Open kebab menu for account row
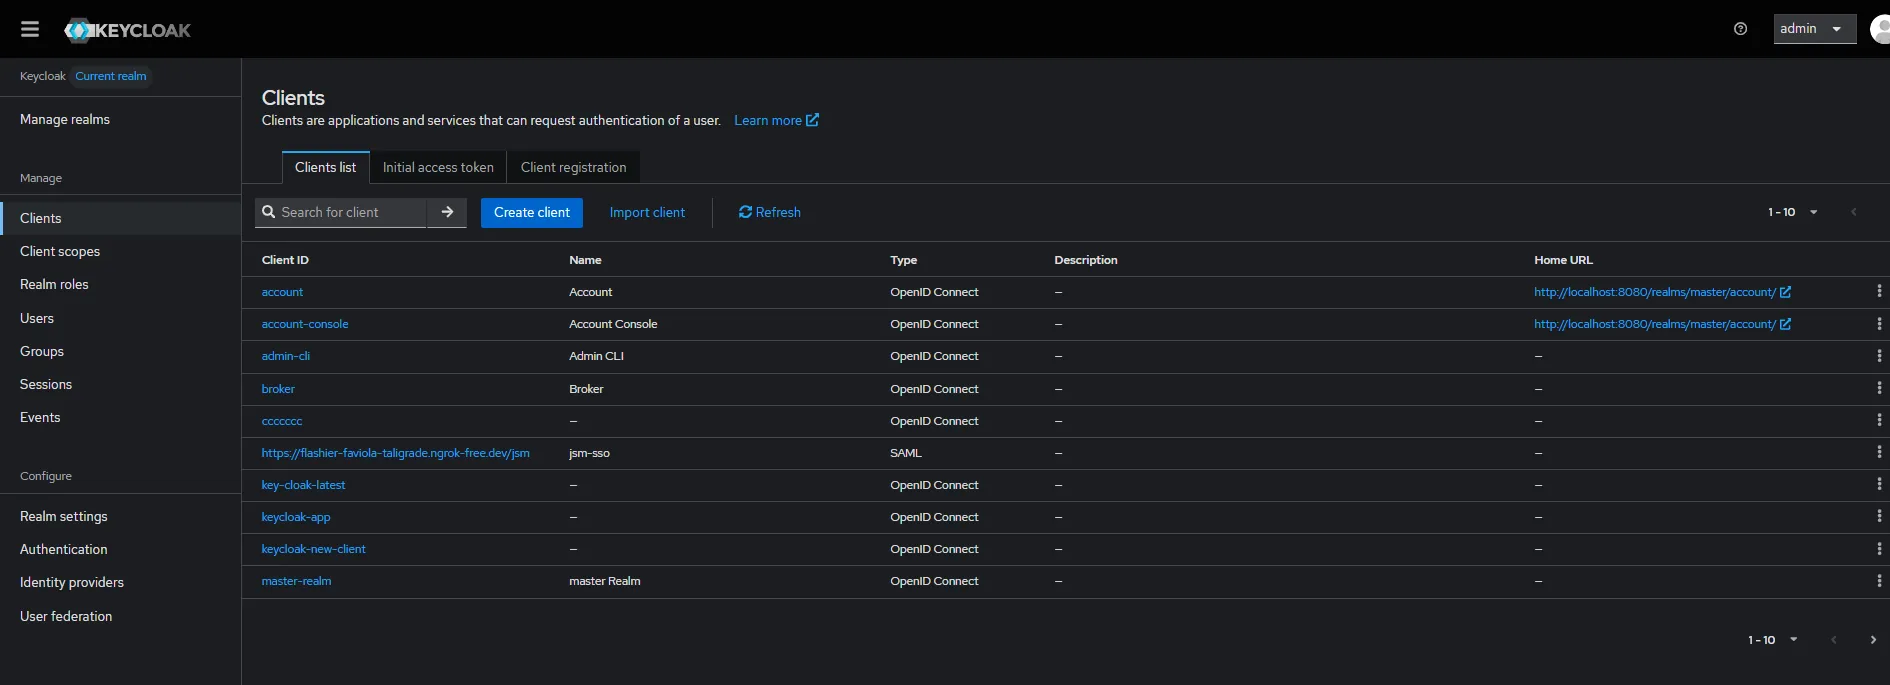 [1879, 292]
